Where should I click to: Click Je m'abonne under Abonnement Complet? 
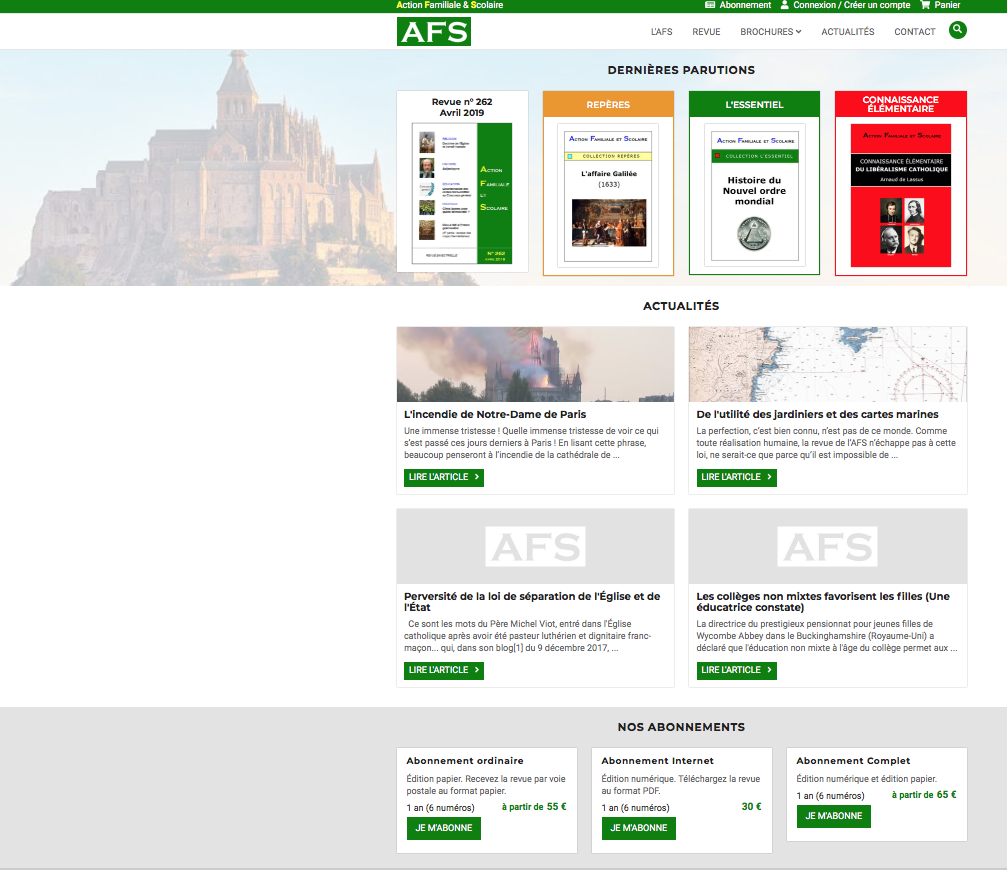[x=833, y=816]
